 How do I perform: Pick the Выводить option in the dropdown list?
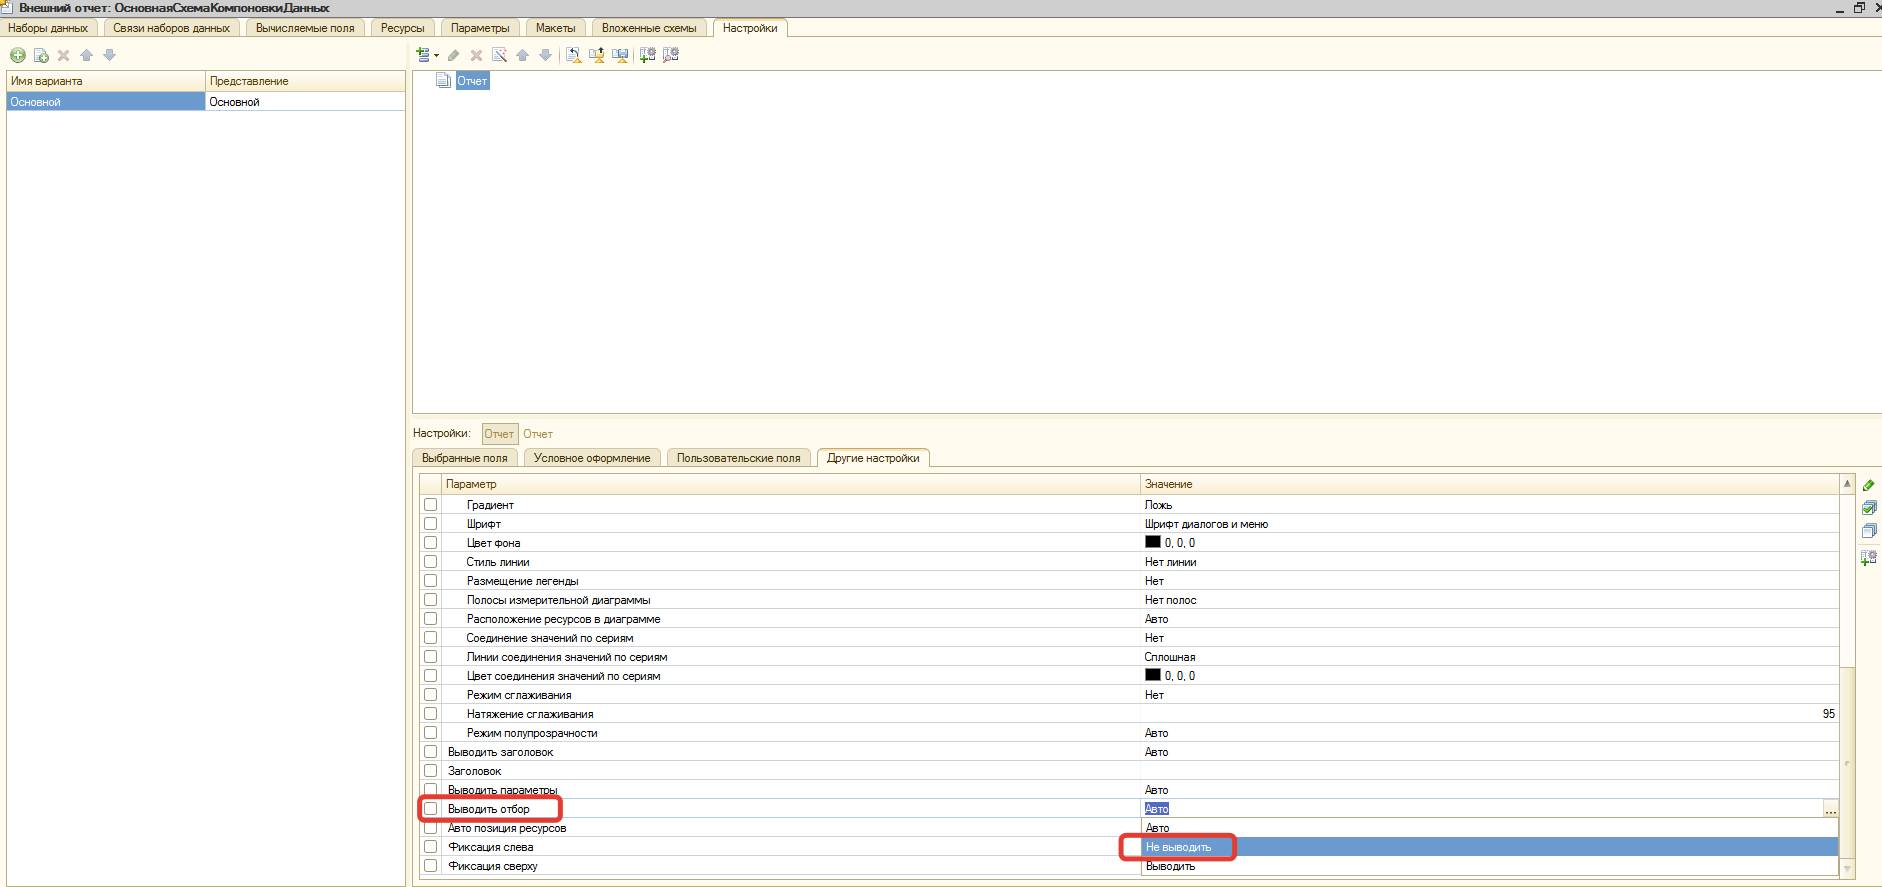pyautogui.click(x=1170, y=866)
